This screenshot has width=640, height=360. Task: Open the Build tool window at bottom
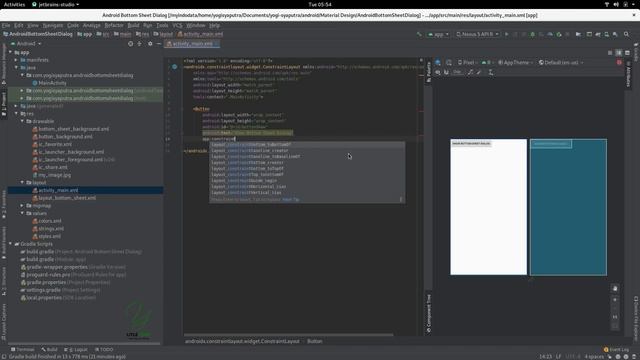49,349
